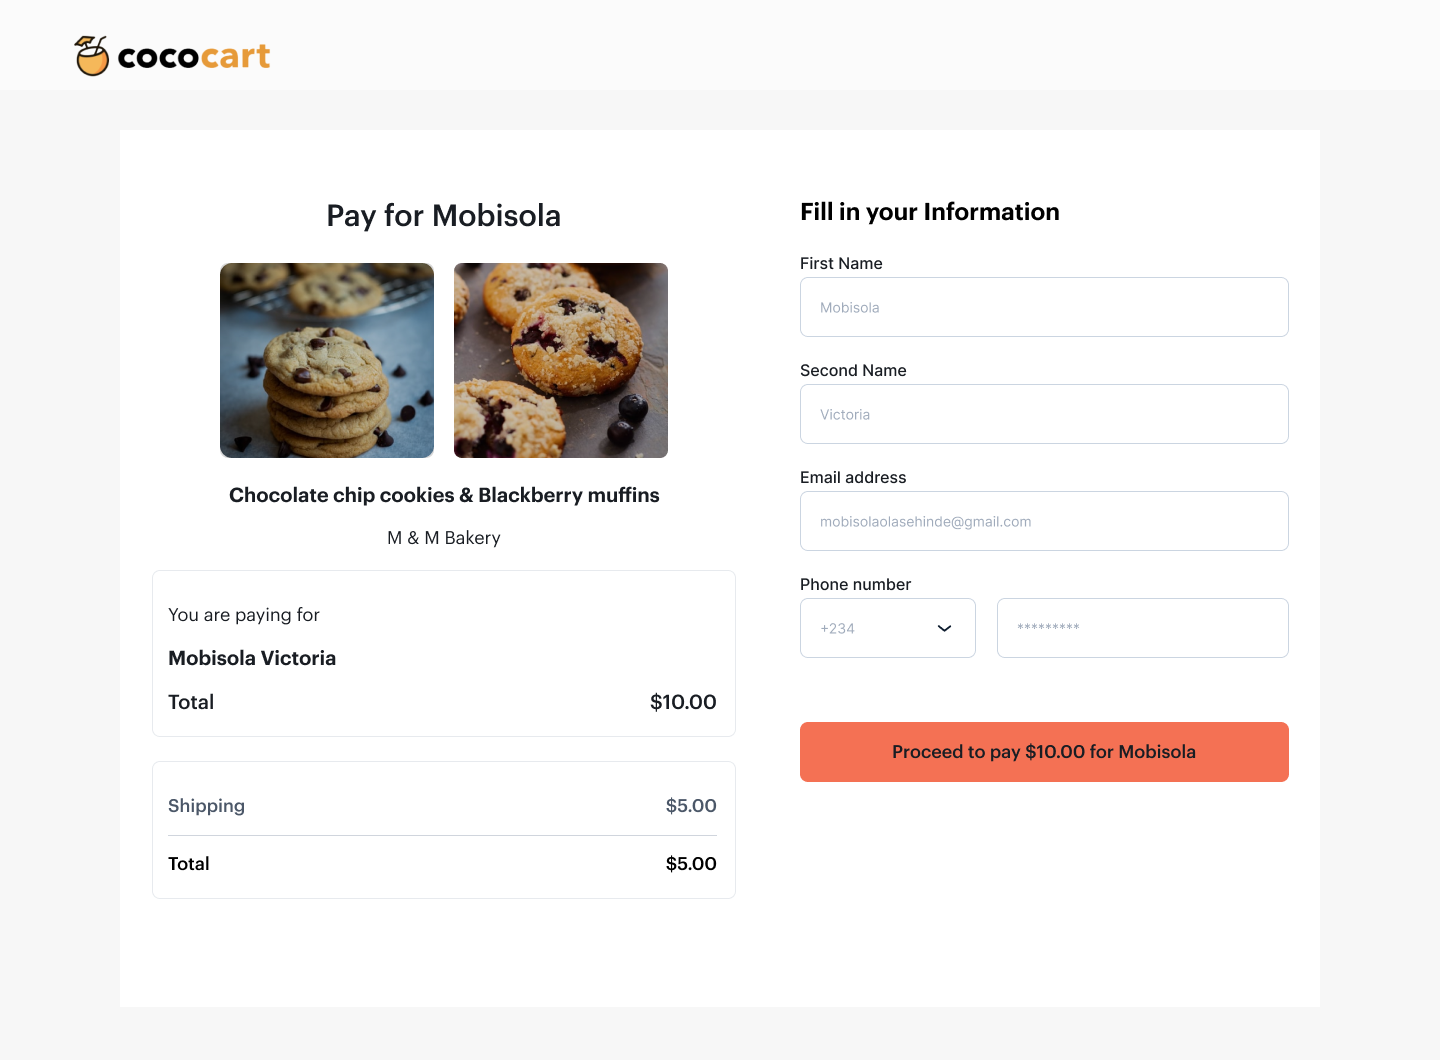Click the $10.00 total amount

[x=683, y=701]
